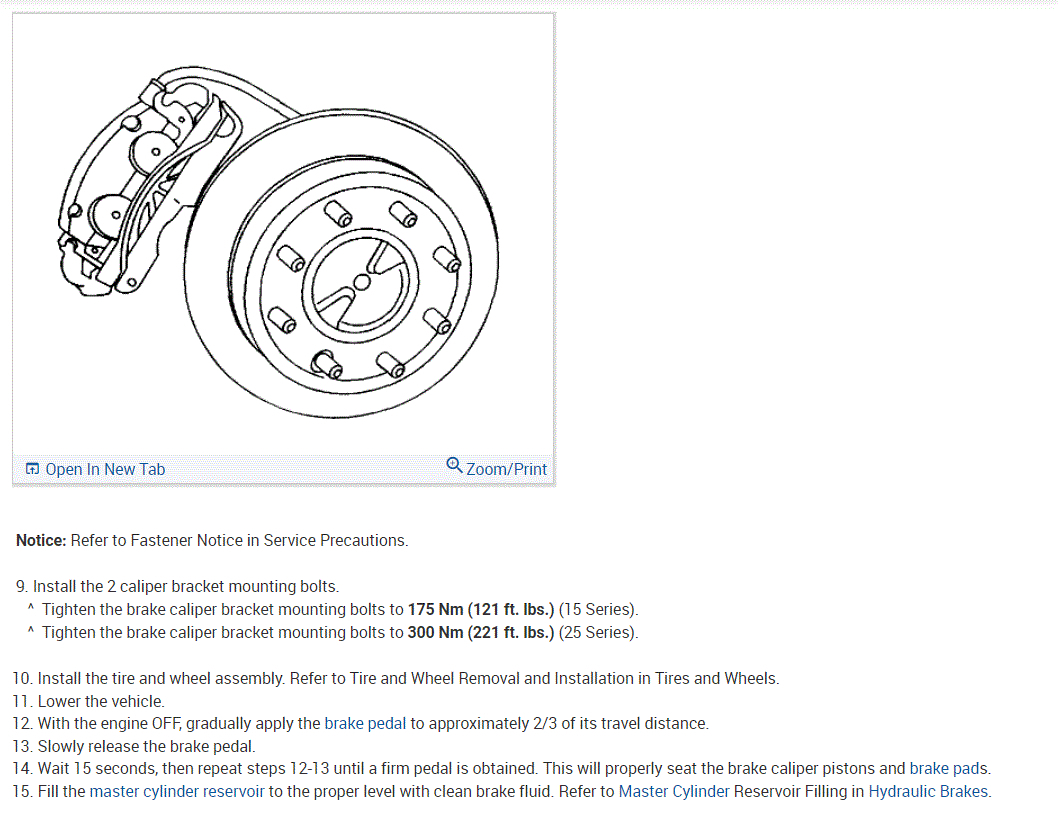This screenshot has height=816, width=1058.
Task: Open the Hydraulic Brakes link
Action: click(928, 792)
